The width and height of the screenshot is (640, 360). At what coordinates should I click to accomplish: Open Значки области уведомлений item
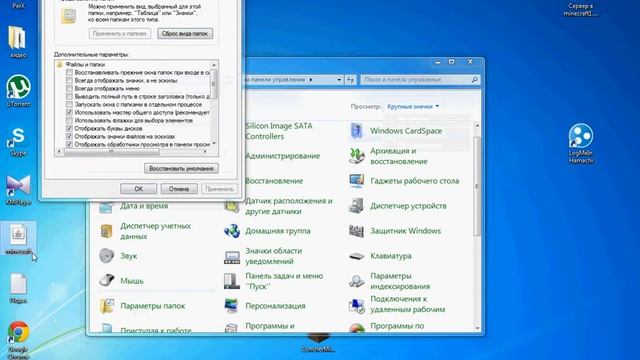(x=263, y=256)
